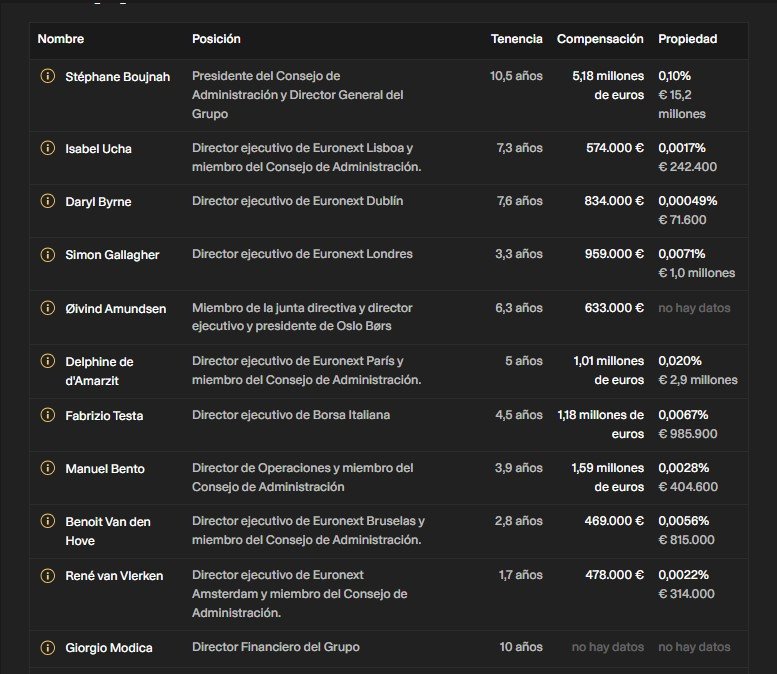Select the name Fabrizio Testa
Viewport: 777px width, 674px height.
point(104,416)
